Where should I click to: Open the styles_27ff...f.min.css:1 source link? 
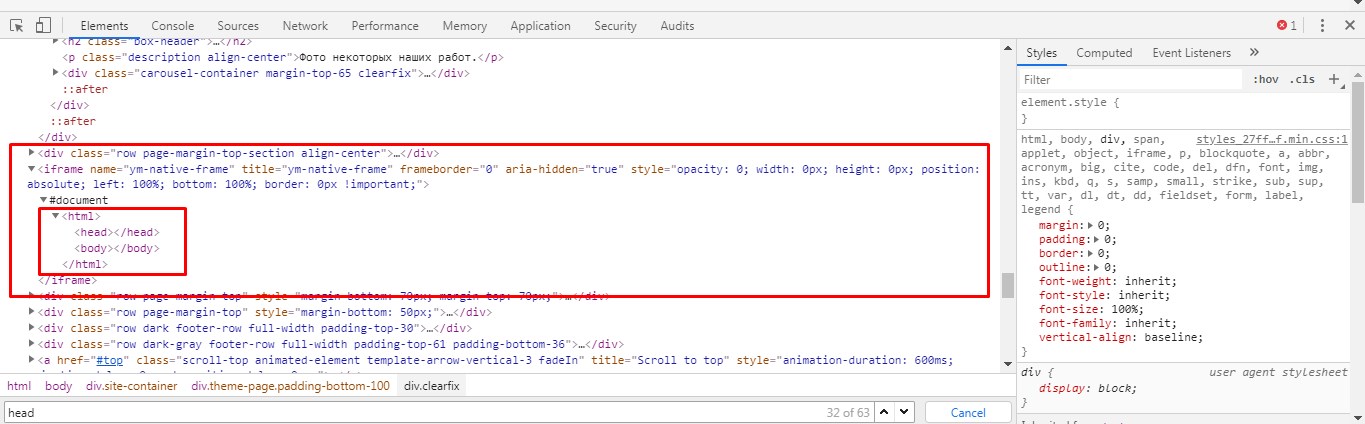(1271, 139)
